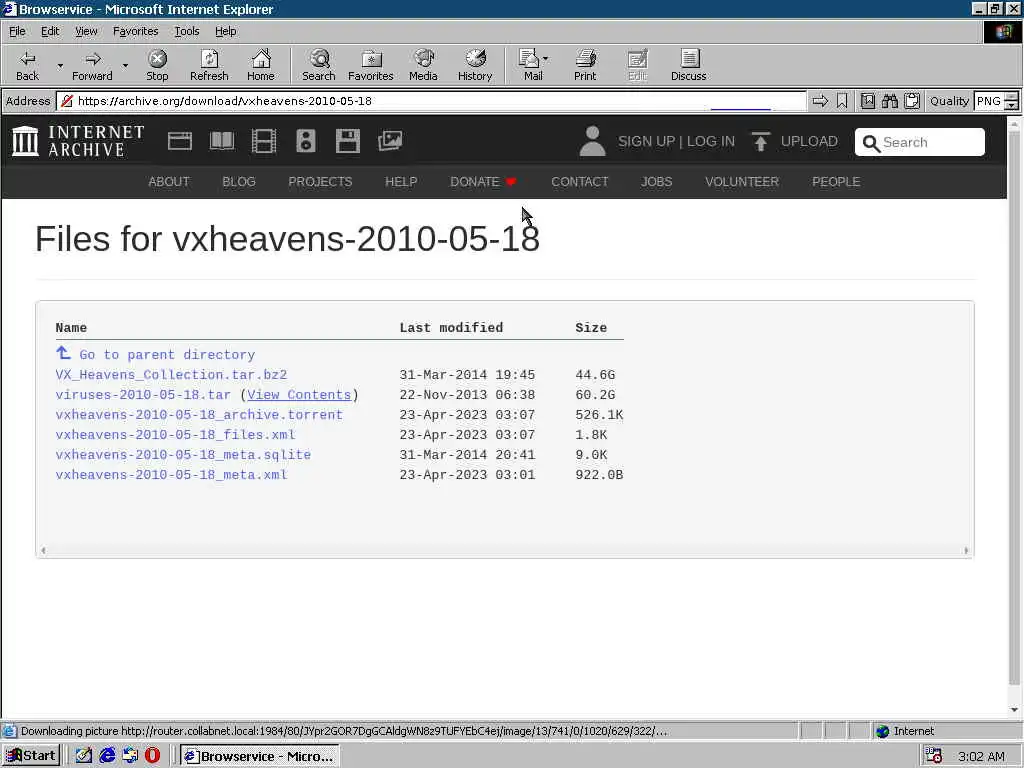Click the binoculars find icon
Viewport: 1024px width, 768px height.
(889, 101)
